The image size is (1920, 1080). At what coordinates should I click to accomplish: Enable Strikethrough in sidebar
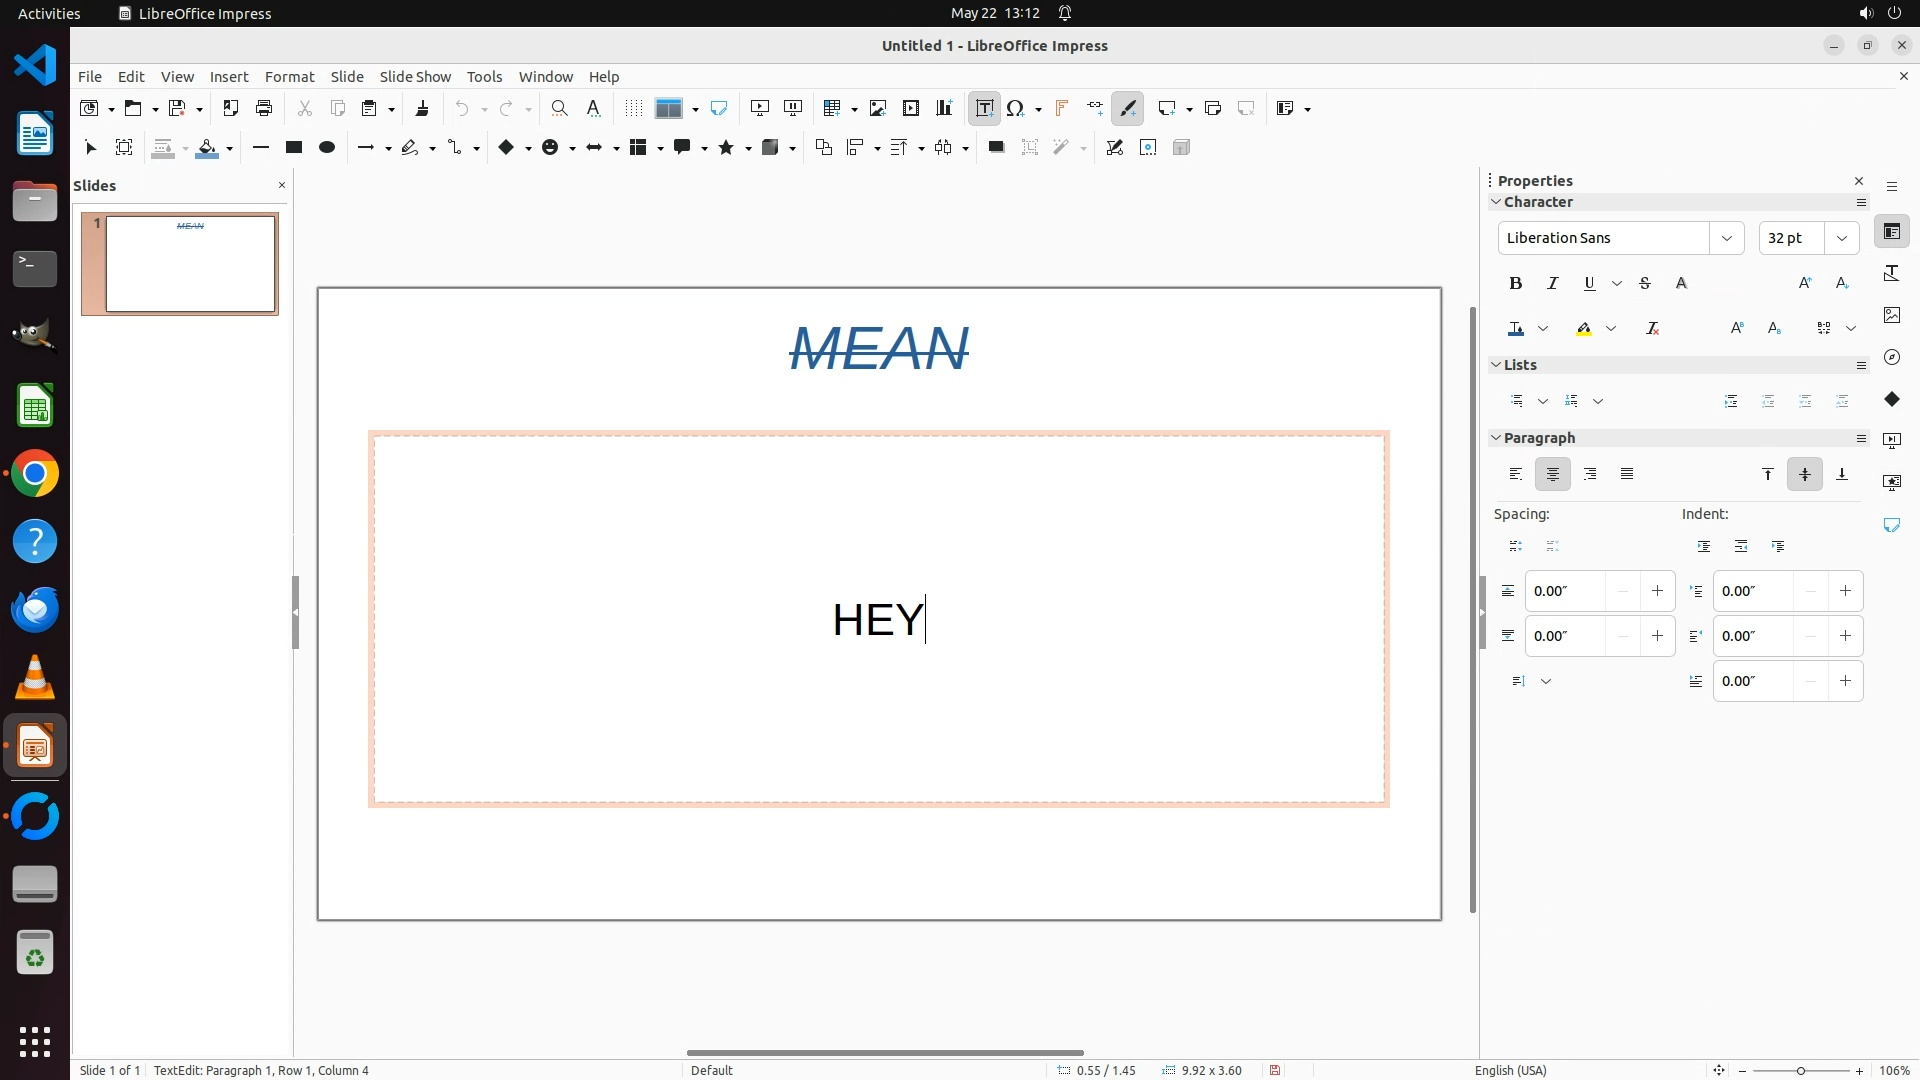(x=1645, y=284)
